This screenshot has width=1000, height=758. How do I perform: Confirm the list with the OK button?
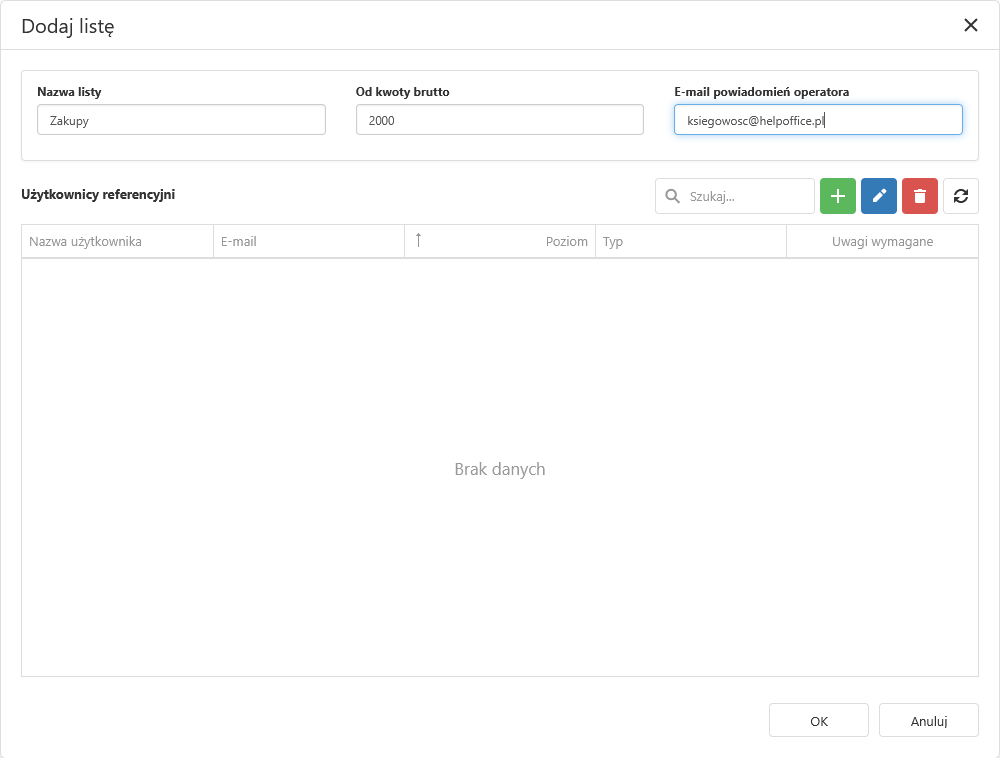click(818, 721)
